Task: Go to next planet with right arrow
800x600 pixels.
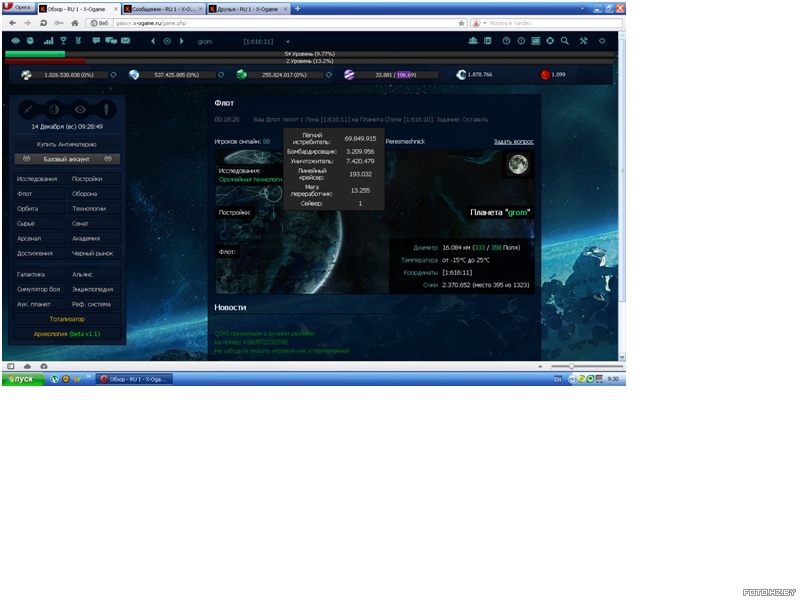Action: 182,41
